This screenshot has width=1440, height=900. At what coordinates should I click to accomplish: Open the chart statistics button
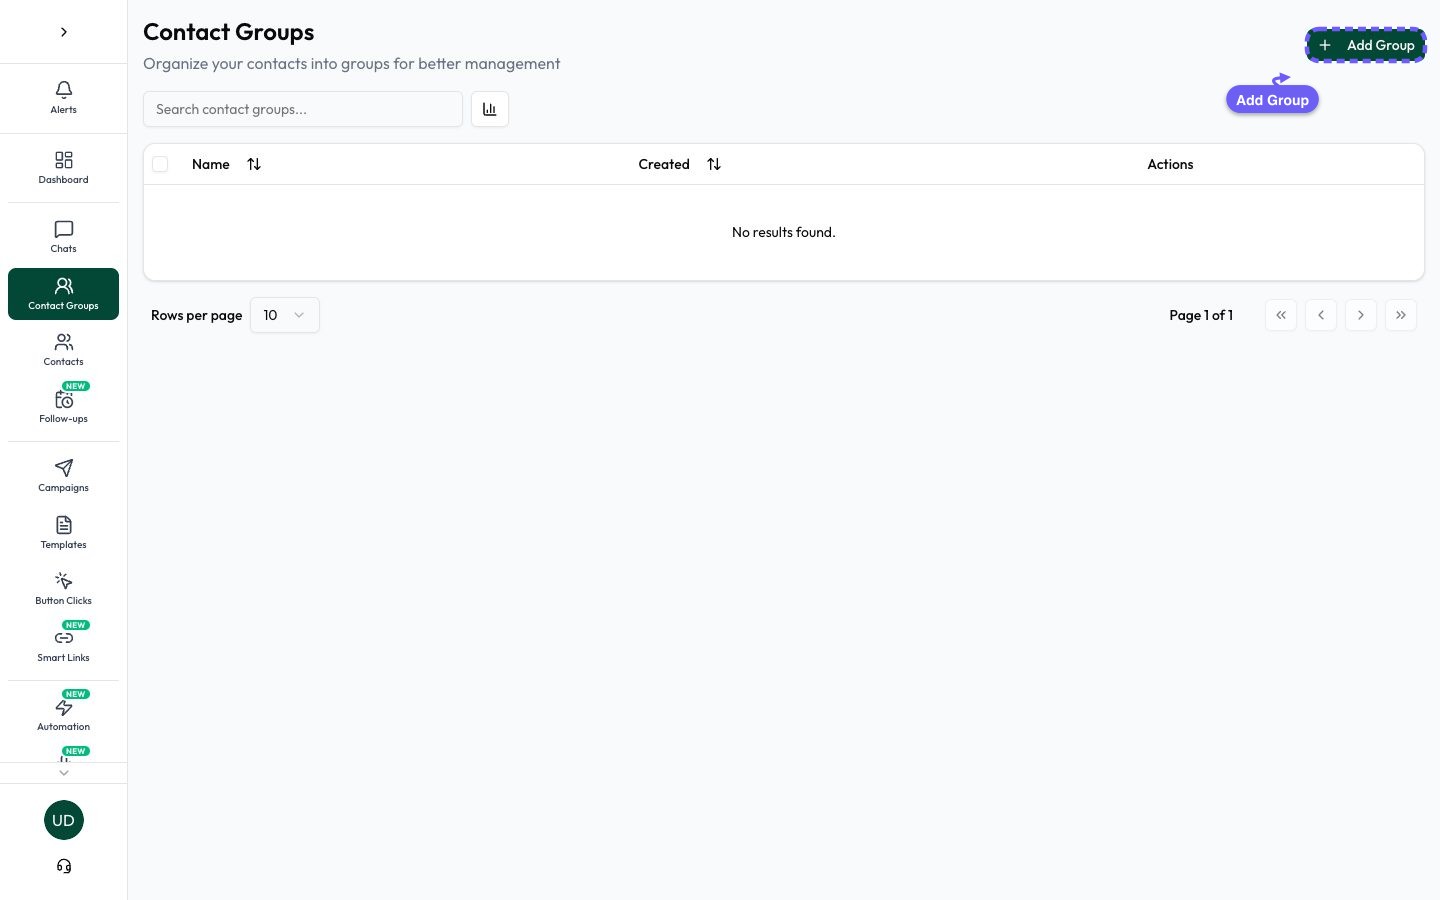click(x=490, y=109)
